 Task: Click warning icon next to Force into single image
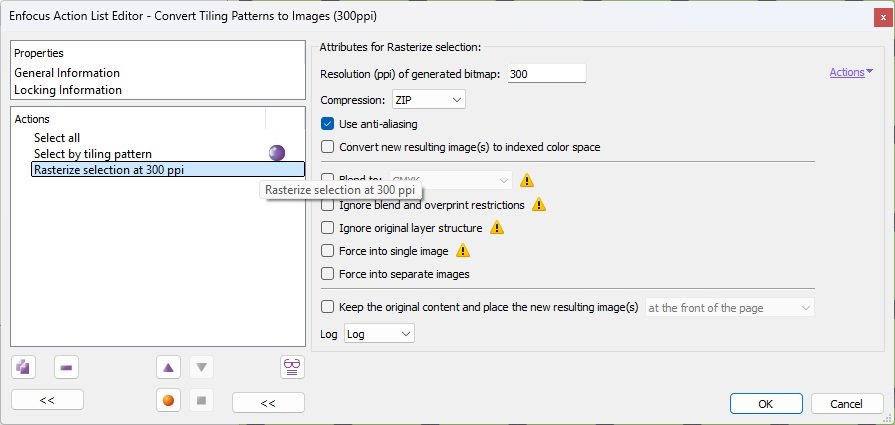pyautogui.click(x=463, y=250)
